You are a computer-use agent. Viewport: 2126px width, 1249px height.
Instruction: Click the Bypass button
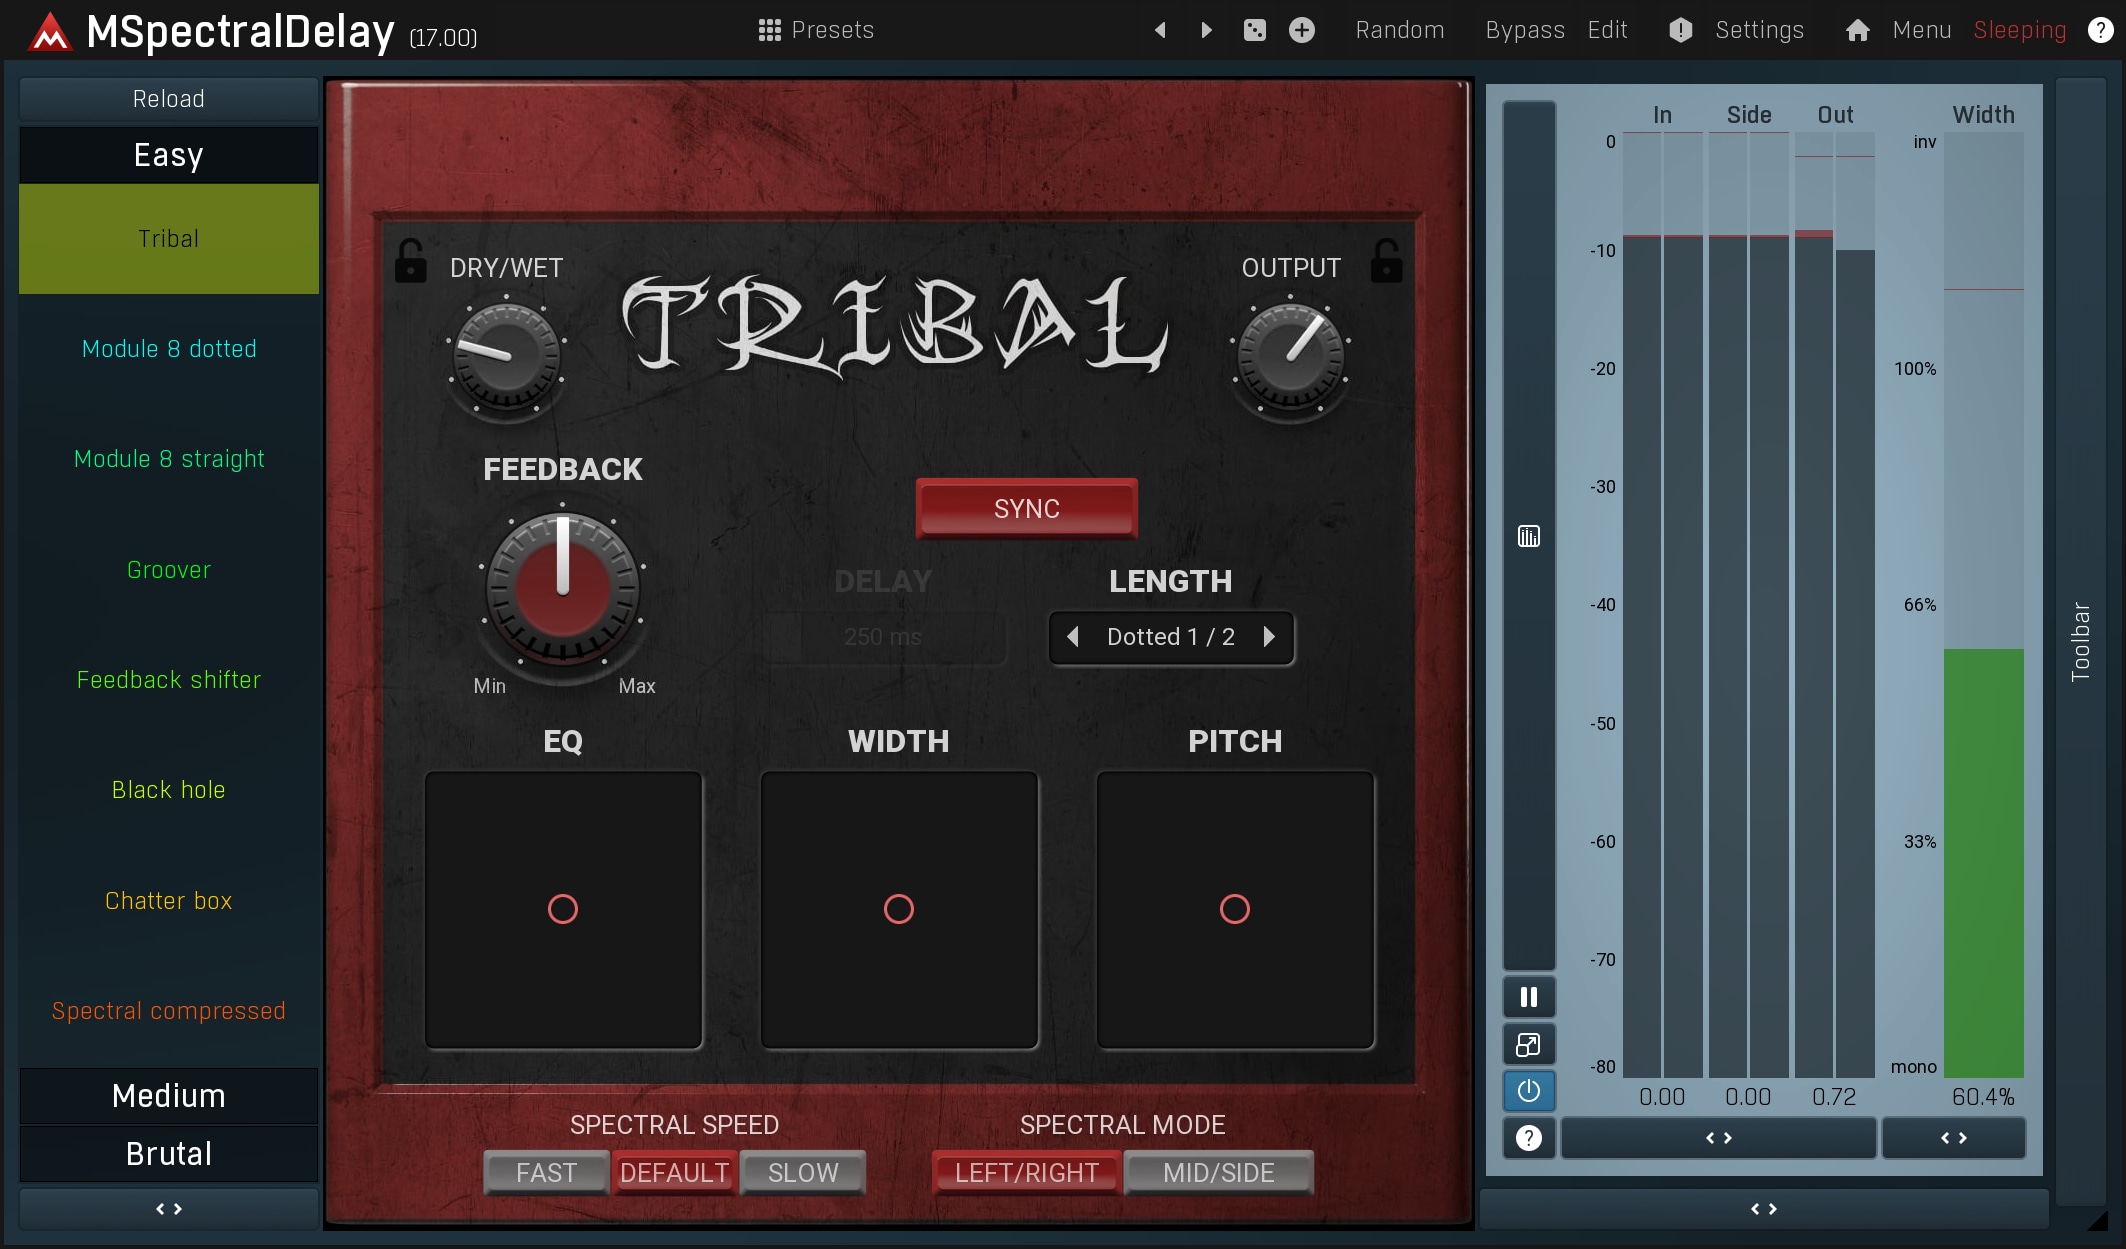coord(1524,30)
